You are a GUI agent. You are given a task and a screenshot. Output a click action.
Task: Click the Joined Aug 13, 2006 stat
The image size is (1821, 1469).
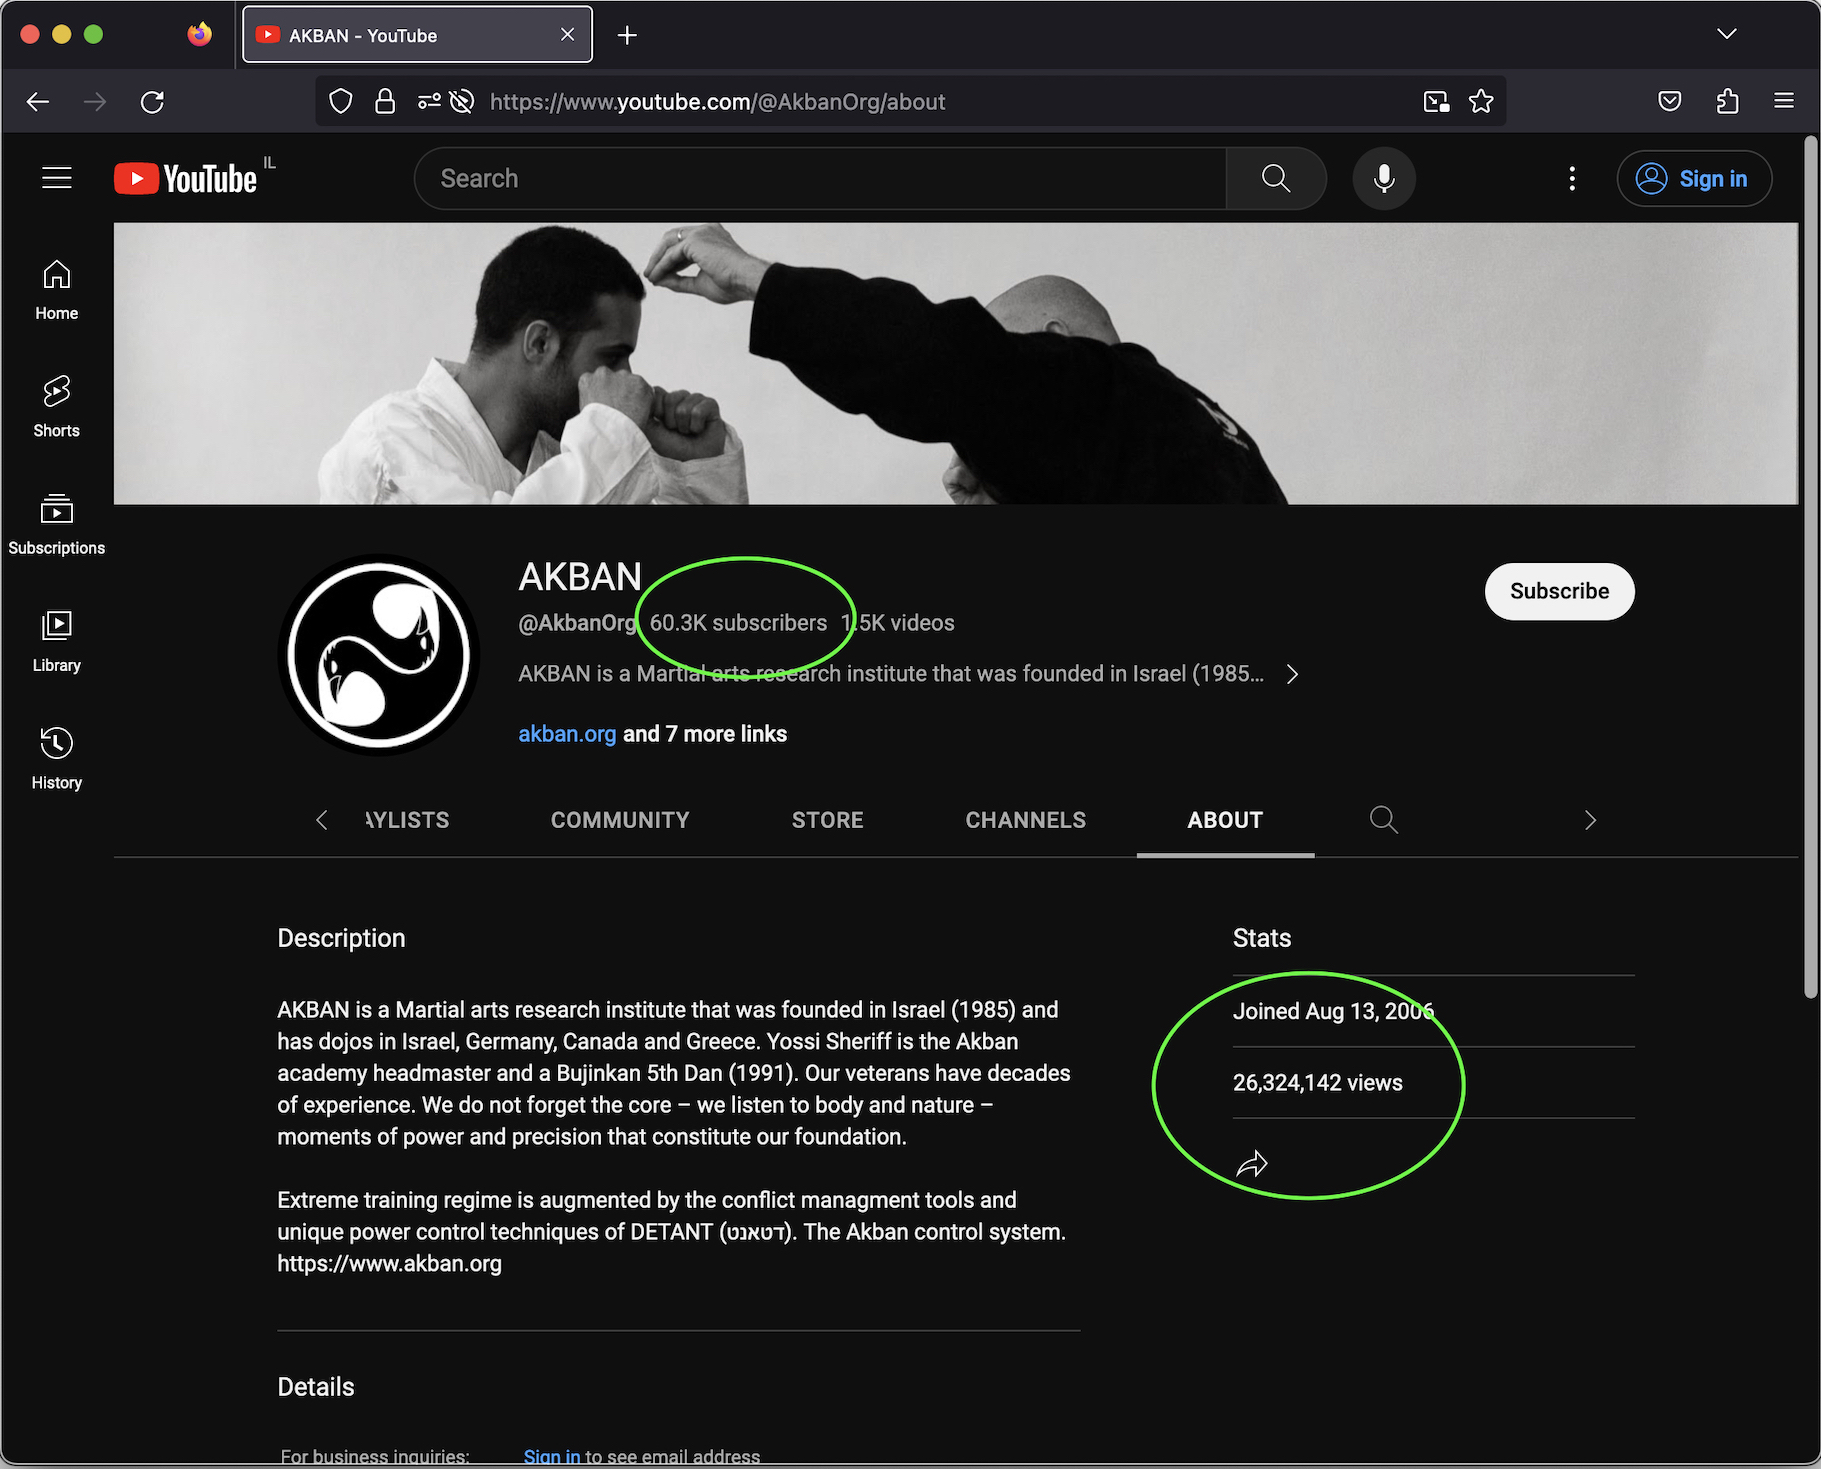tap(1333, 1011)
